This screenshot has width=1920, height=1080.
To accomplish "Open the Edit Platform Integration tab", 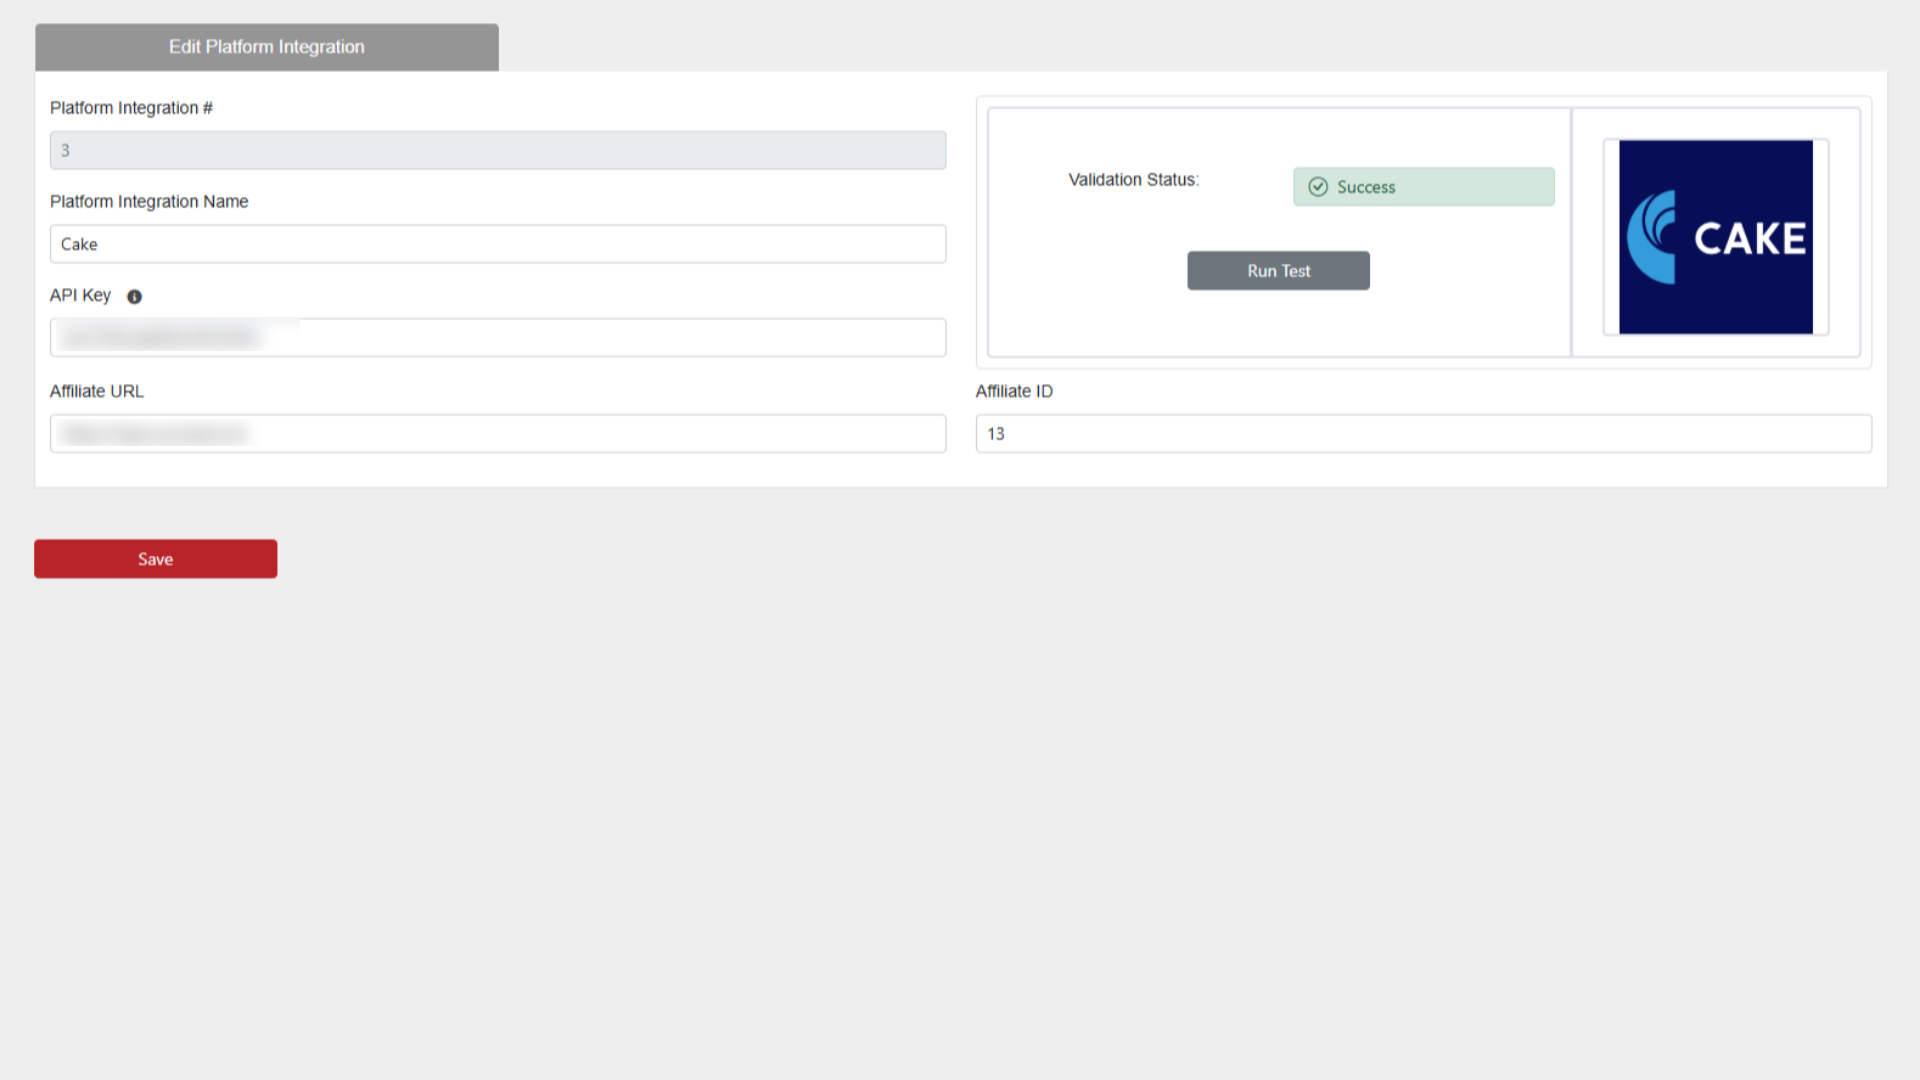I will coord(267,47).
